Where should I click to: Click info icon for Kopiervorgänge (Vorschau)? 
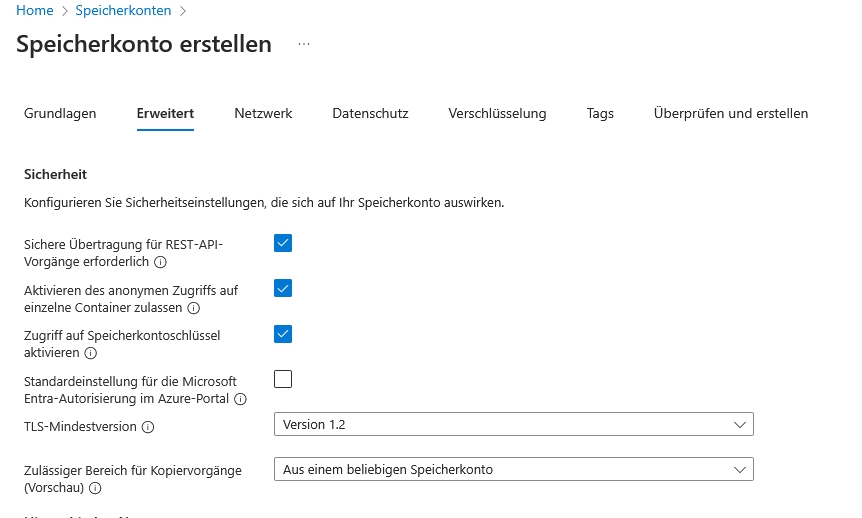pos(96,489)
